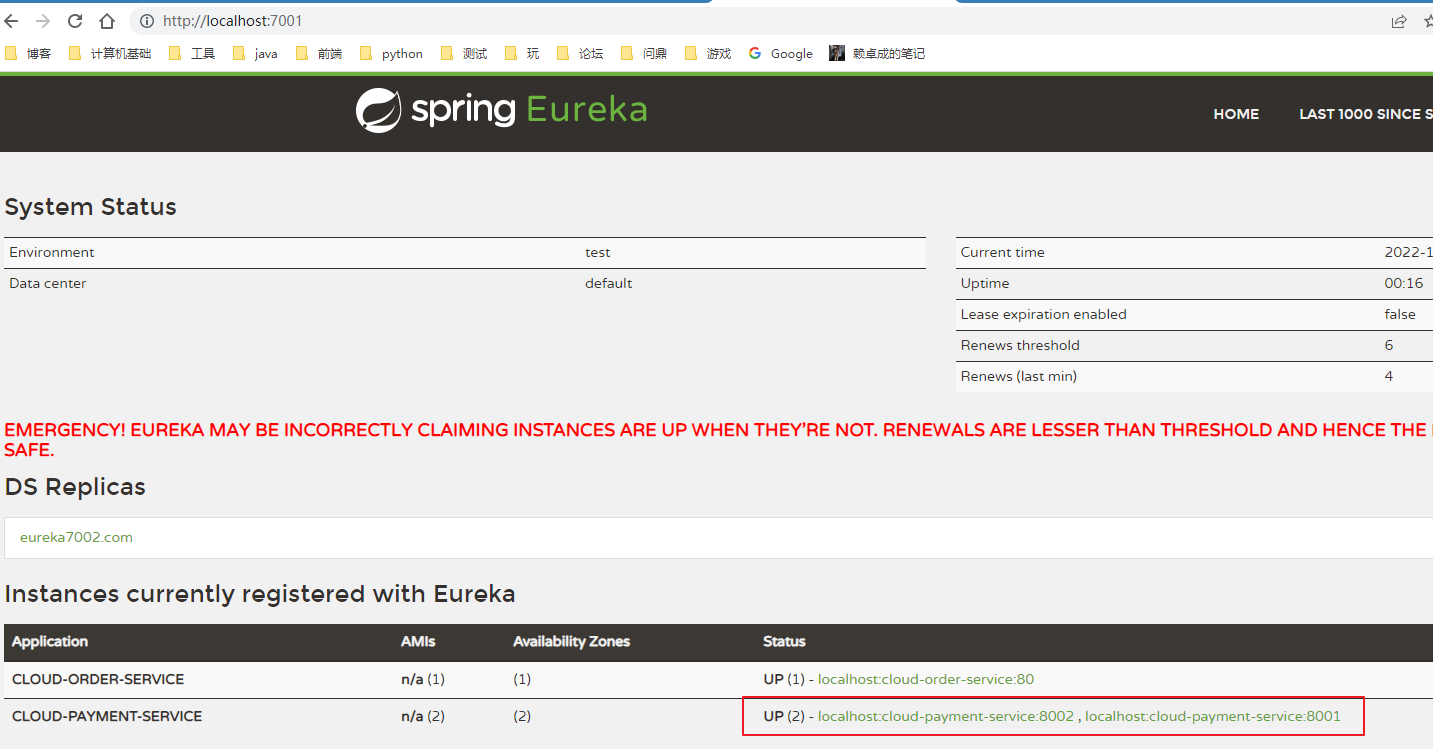Open the 游戏 bookmark folder
1433x749 pixels.
pyautogui.click(x=708, y=53)
